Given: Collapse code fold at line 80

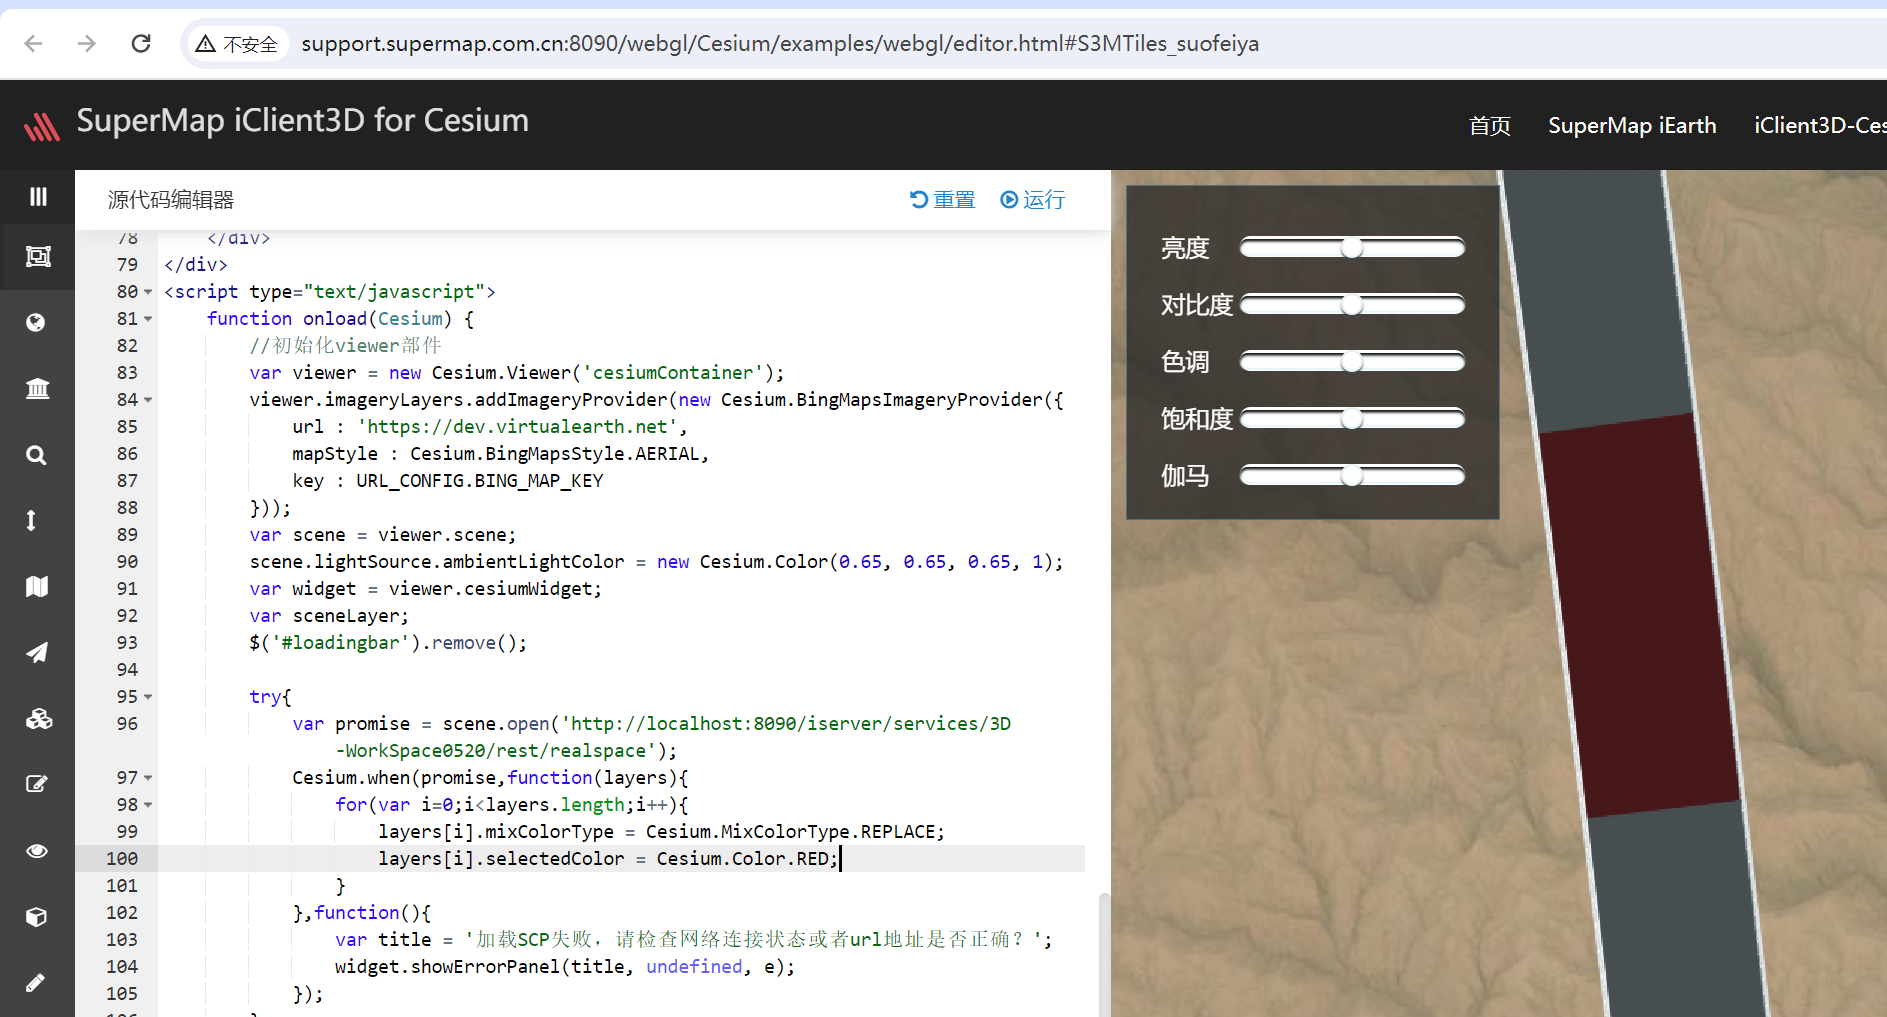Looking at the screenshot, I should click(148, 292).
